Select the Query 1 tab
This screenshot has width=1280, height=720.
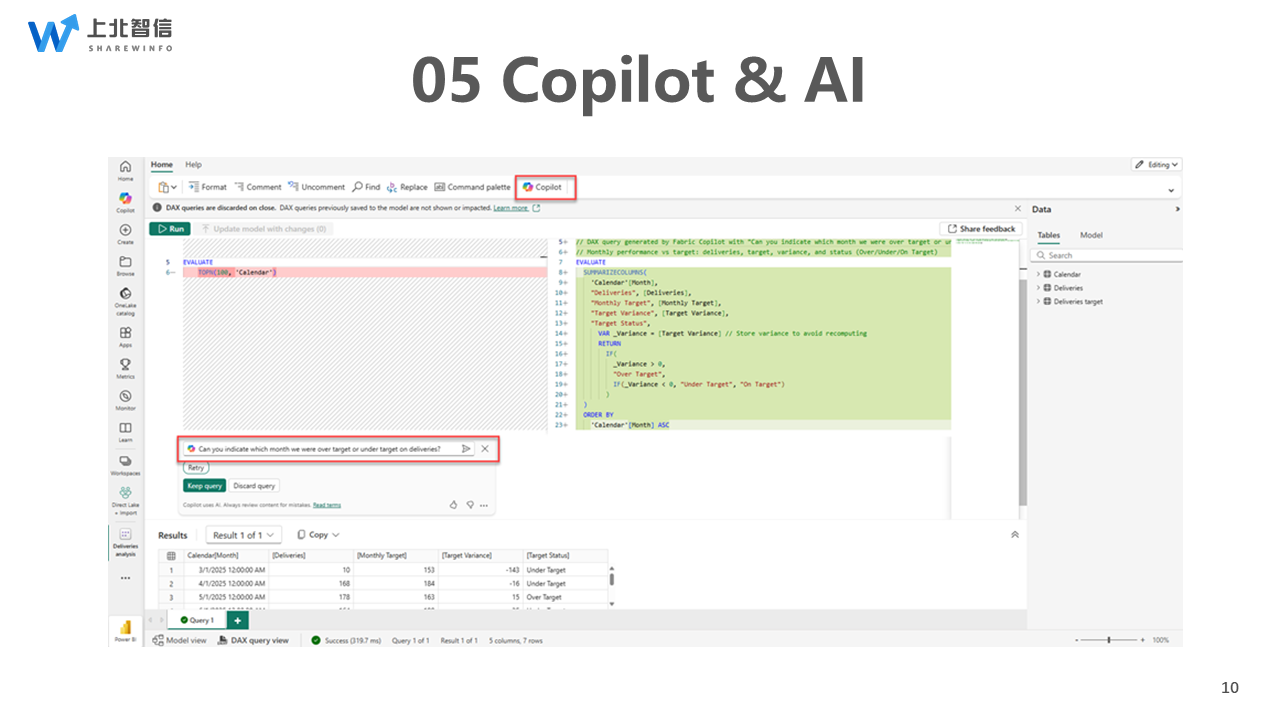click(x=197, y=620)
